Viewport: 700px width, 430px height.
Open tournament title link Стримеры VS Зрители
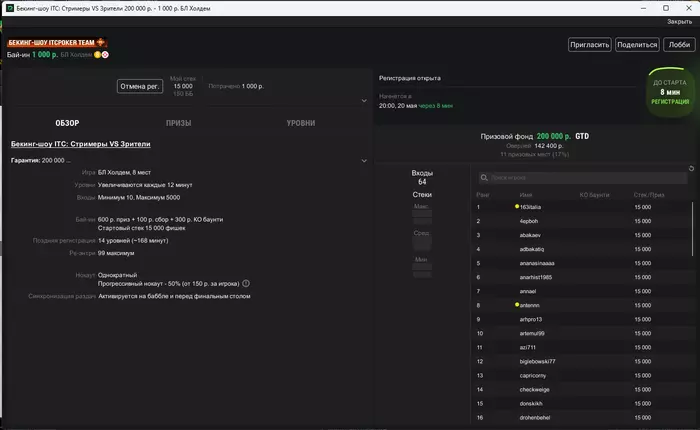(x=80, y=144)
